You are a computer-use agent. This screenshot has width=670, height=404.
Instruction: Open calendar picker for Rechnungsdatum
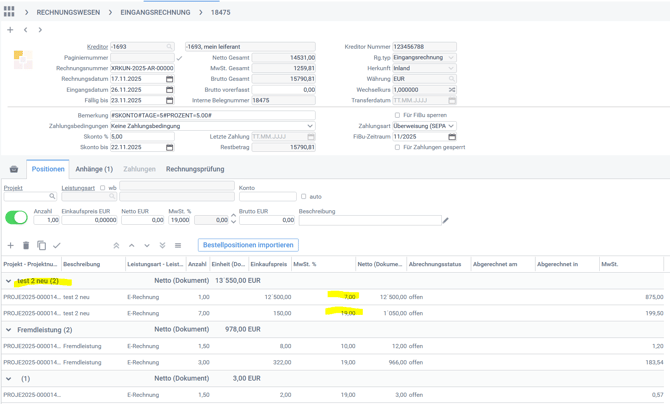[169, 79]
